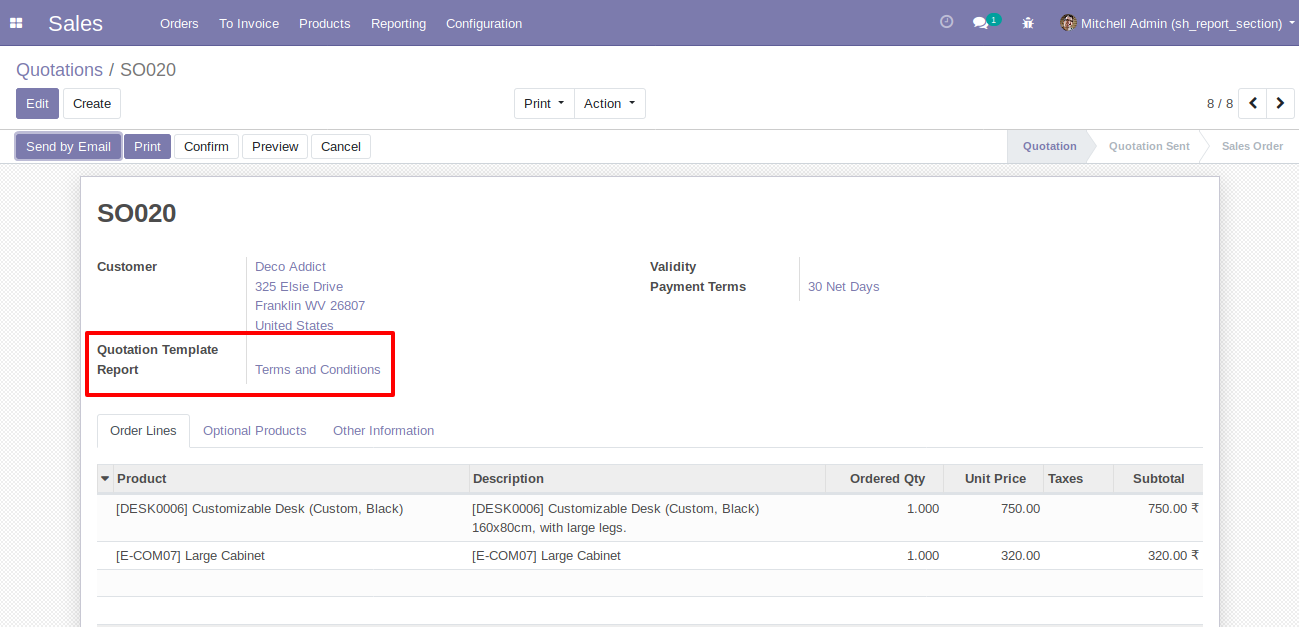Screen dimensions: 1299x627
Task: Select the Sales Order status stage
Action: click(x=1252, y=146)
